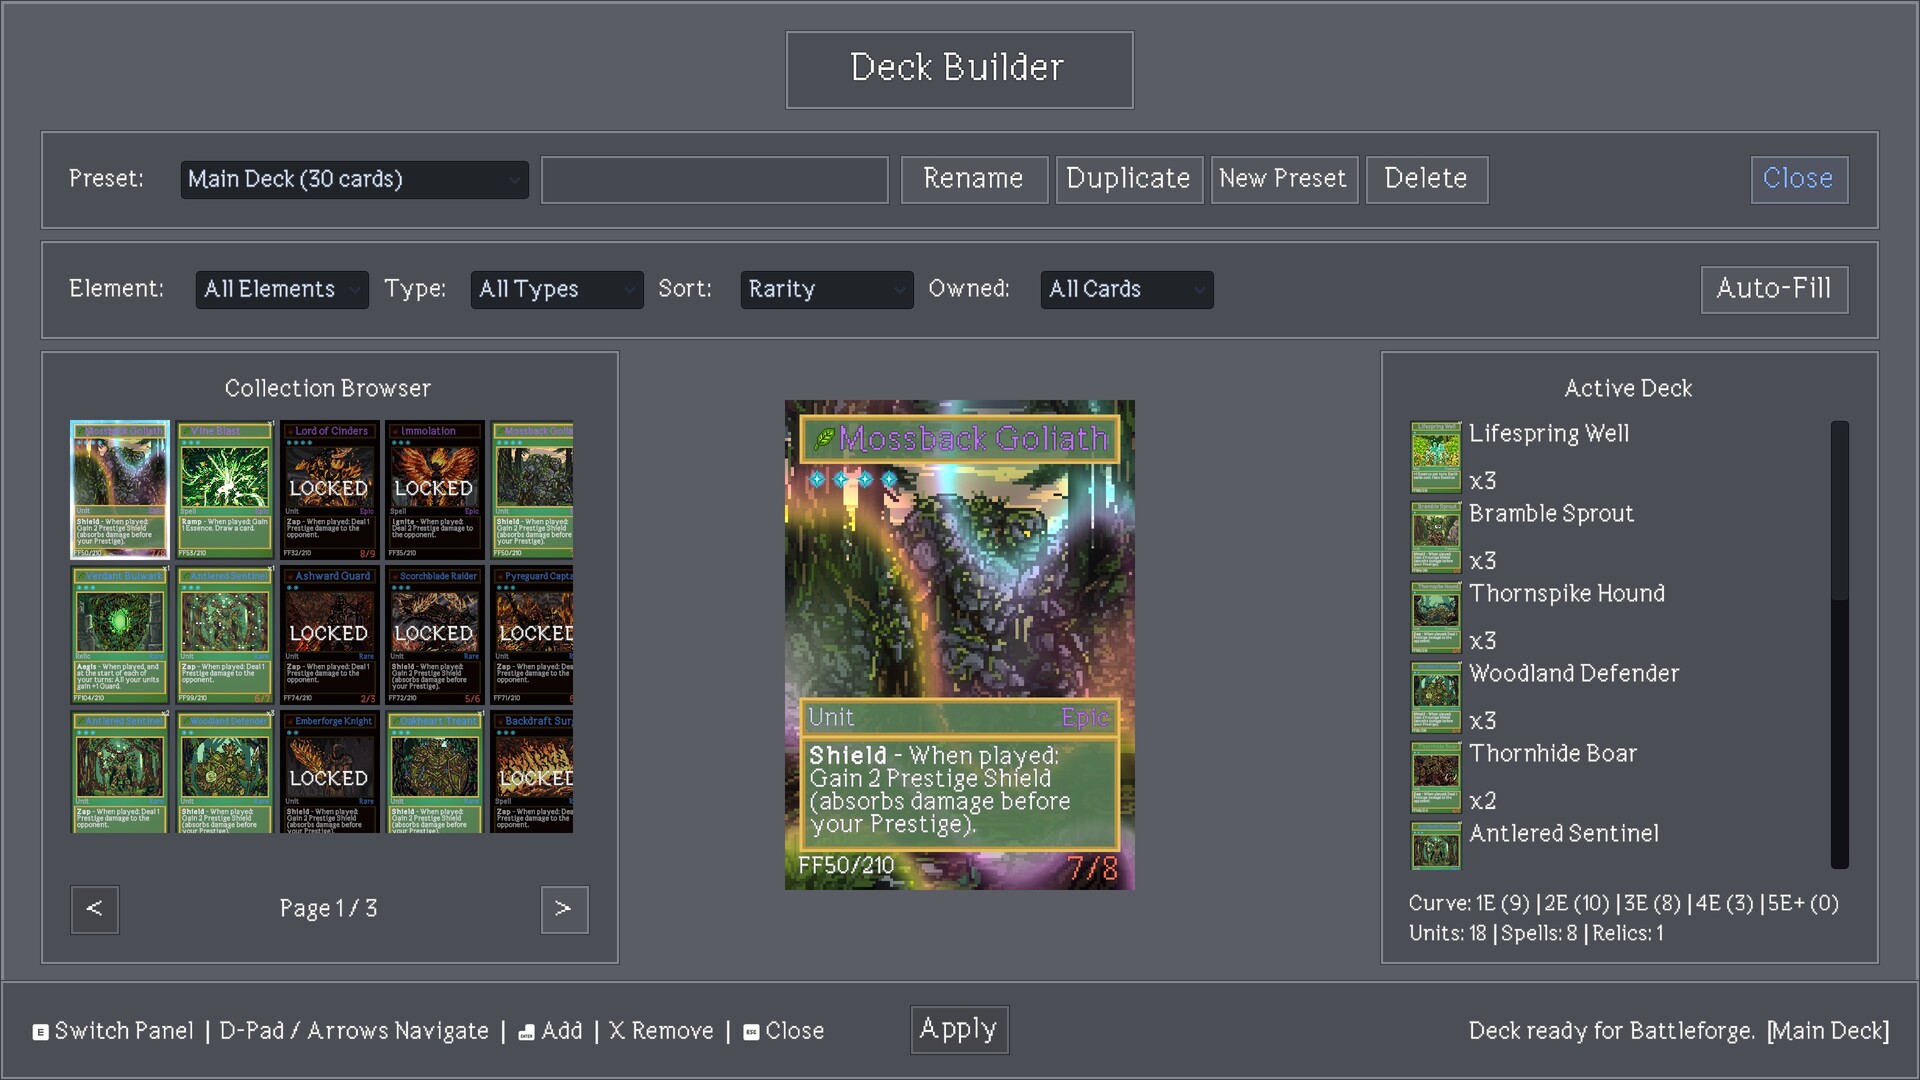1920x1080 pixels.
Task: Select the locked Backdraft Surge card
Action: tap(532, 772)
